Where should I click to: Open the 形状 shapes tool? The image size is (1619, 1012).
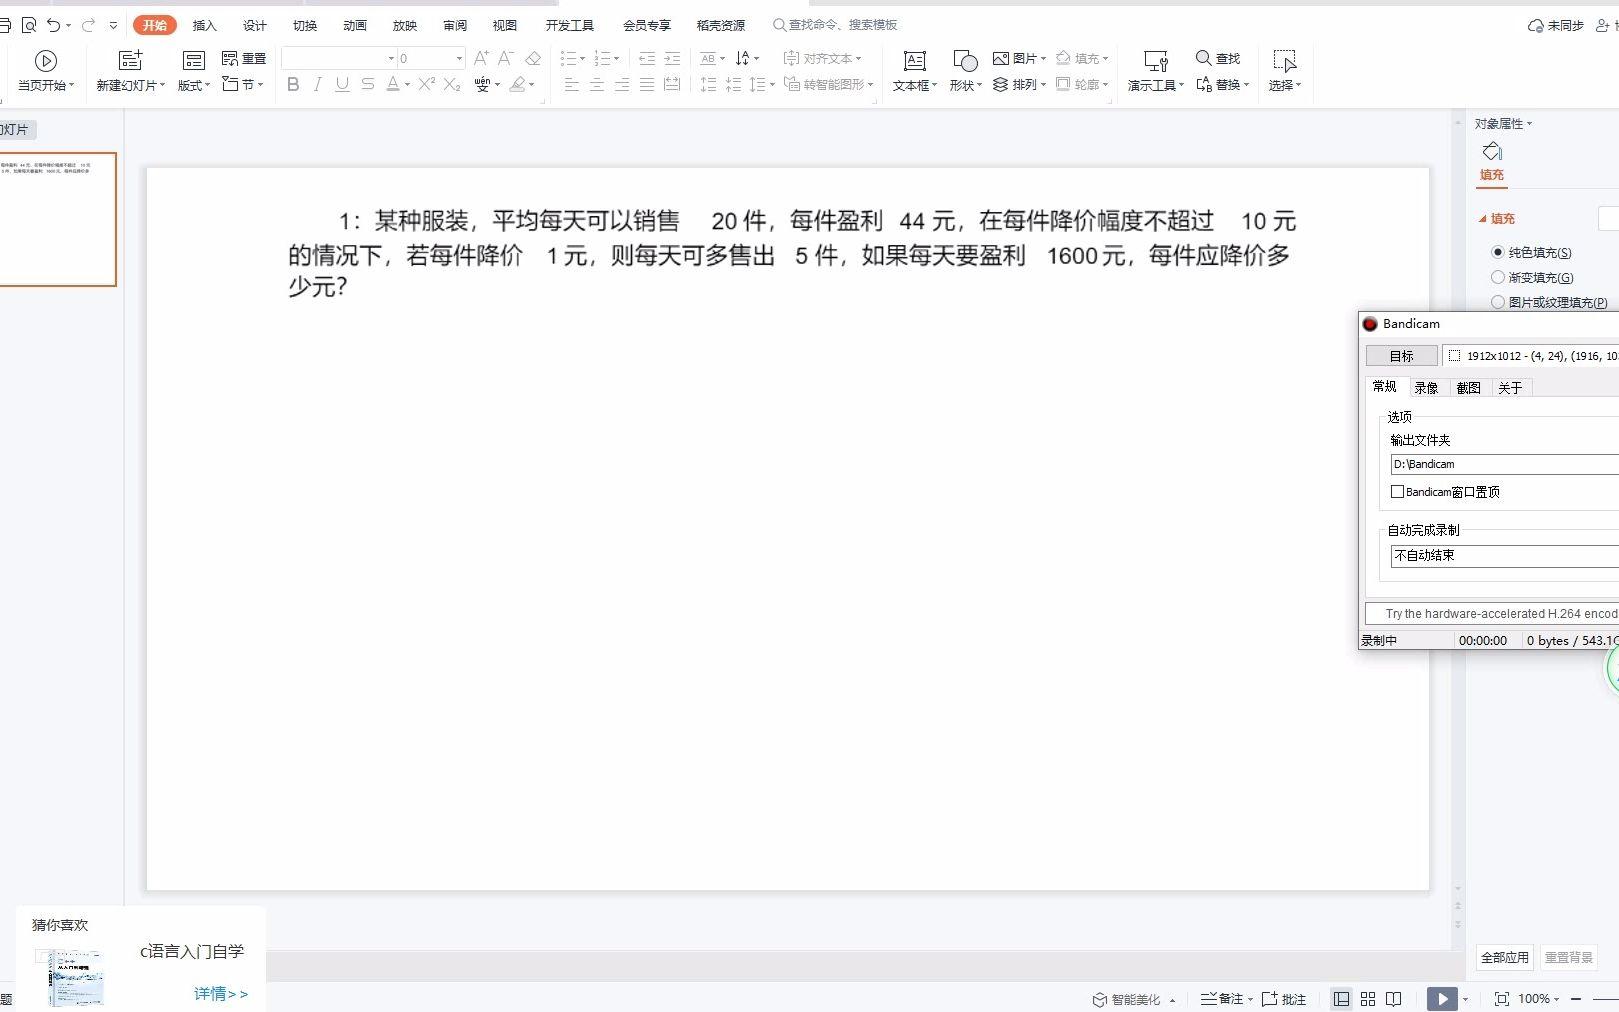coord(965,71)
